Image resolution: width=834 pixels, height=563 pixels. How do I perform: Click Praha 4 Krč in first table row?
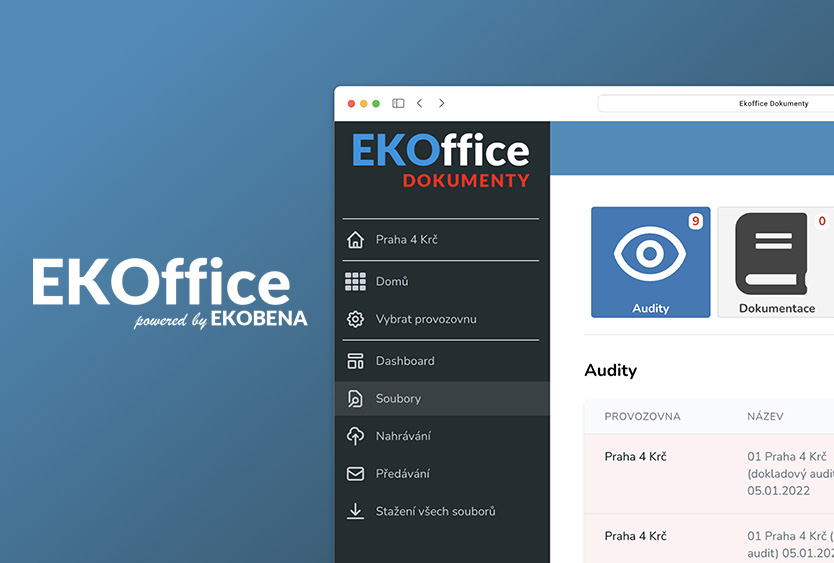click(x=636, y=457)
